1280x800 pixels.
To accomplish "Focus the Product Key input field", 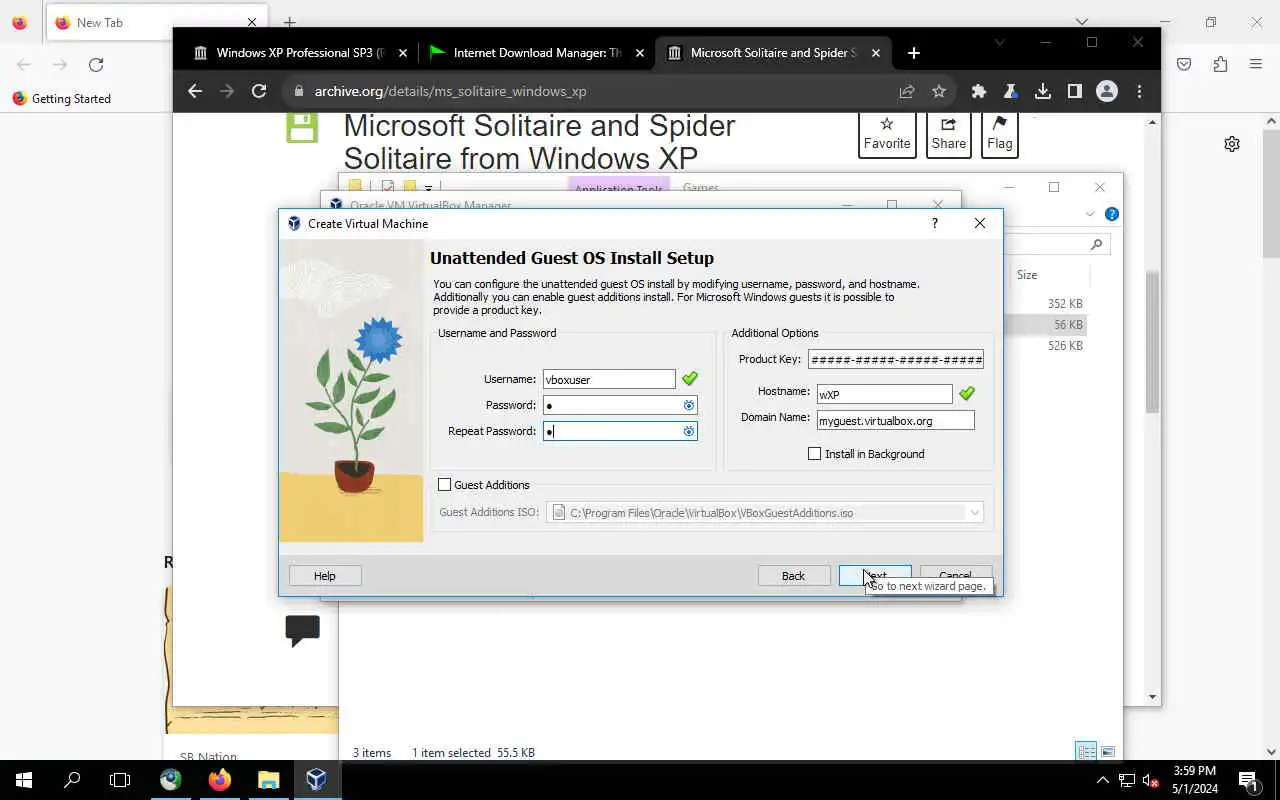I will (895, 360).
